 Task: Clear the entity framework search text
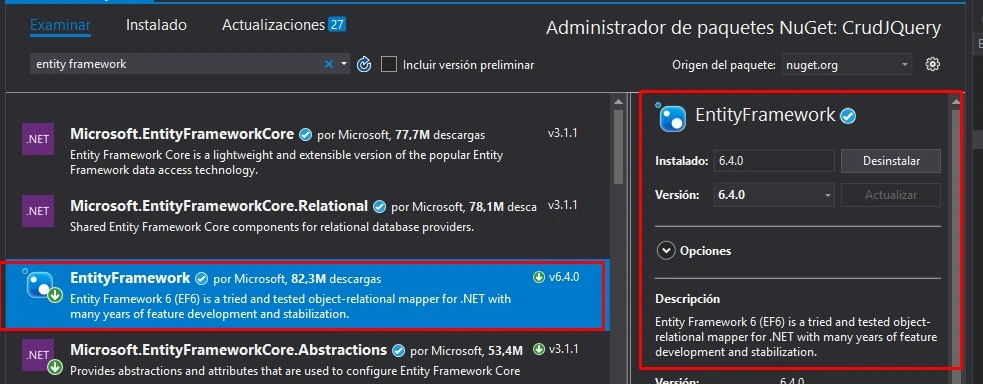[329, 64]
